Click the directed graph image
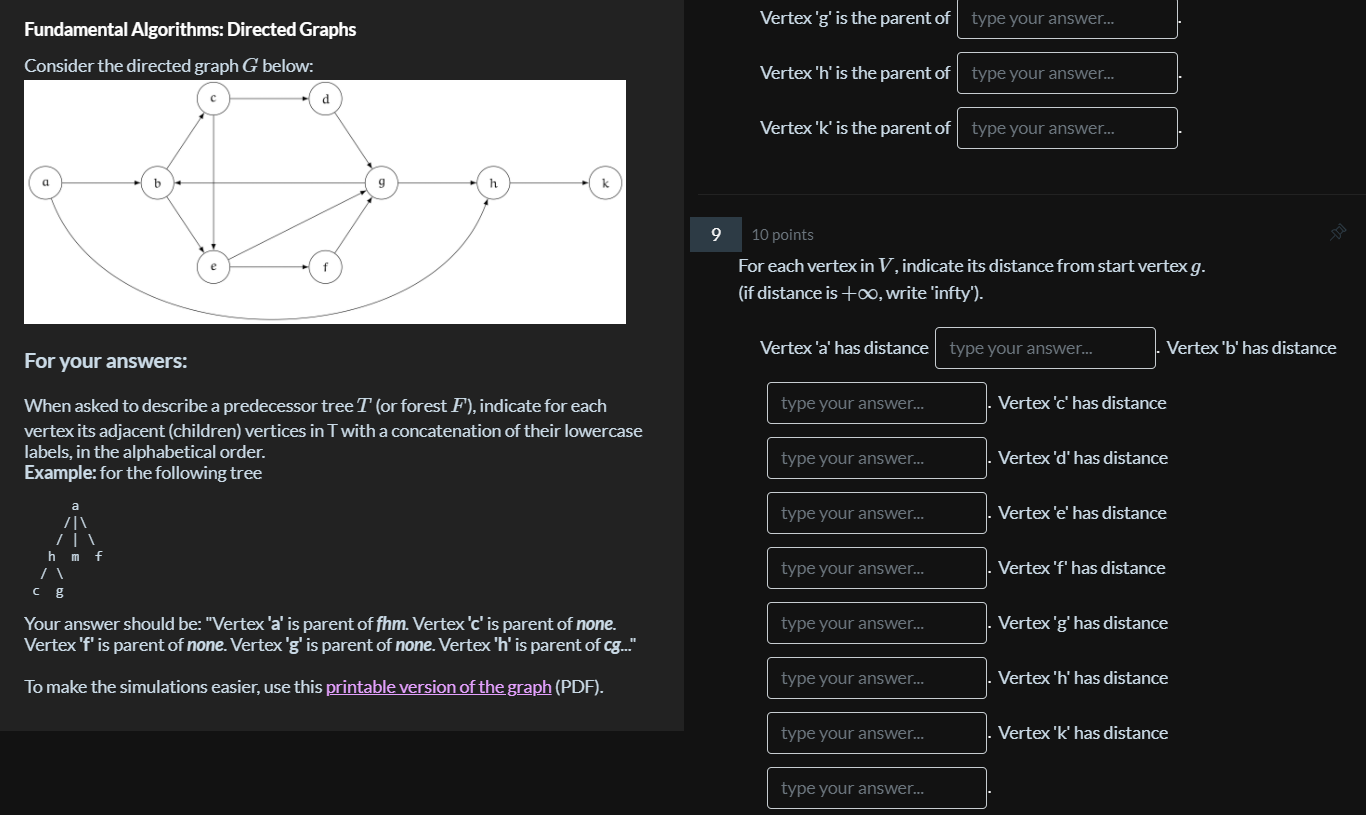This screenshot has width=1366, height=815. pyautogui.click(x=324, y=201)
